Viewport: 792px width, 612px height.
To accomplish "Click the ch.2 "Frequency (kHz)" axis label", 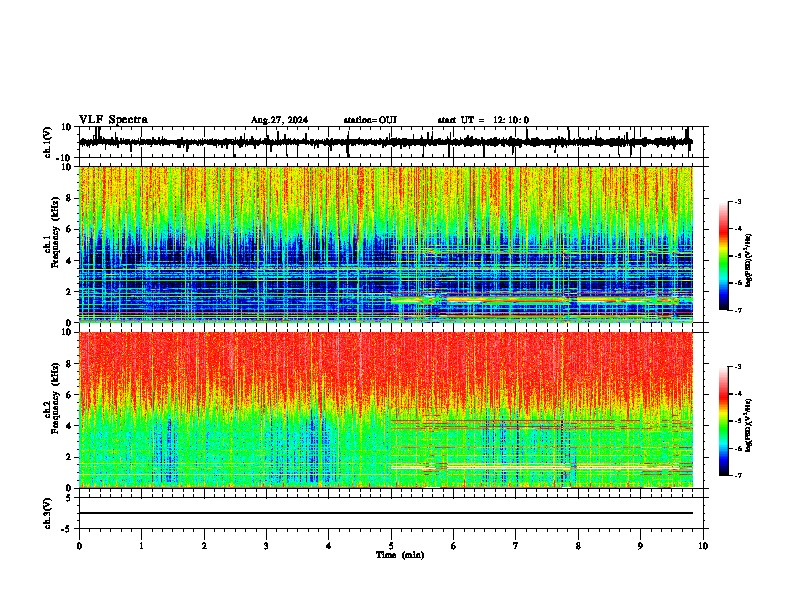I will click(55, 398).
